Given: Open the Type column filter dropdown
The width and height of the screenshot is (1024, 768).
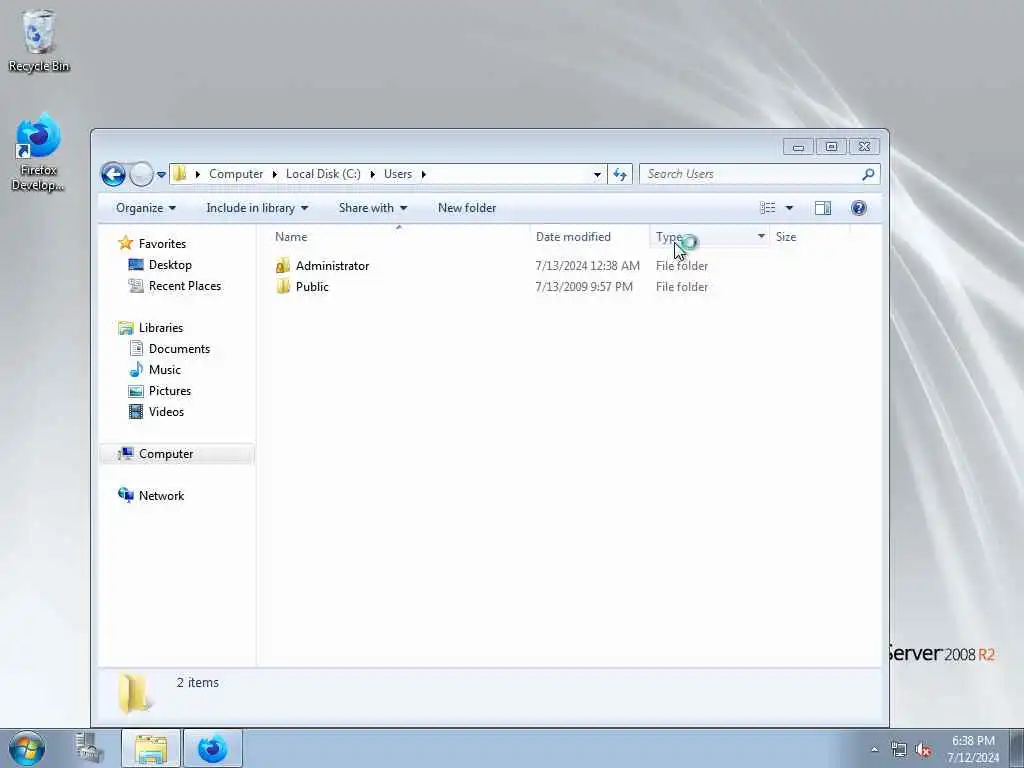Looking at the screenshot, I should pyautogui.click(x=761, y=236).
